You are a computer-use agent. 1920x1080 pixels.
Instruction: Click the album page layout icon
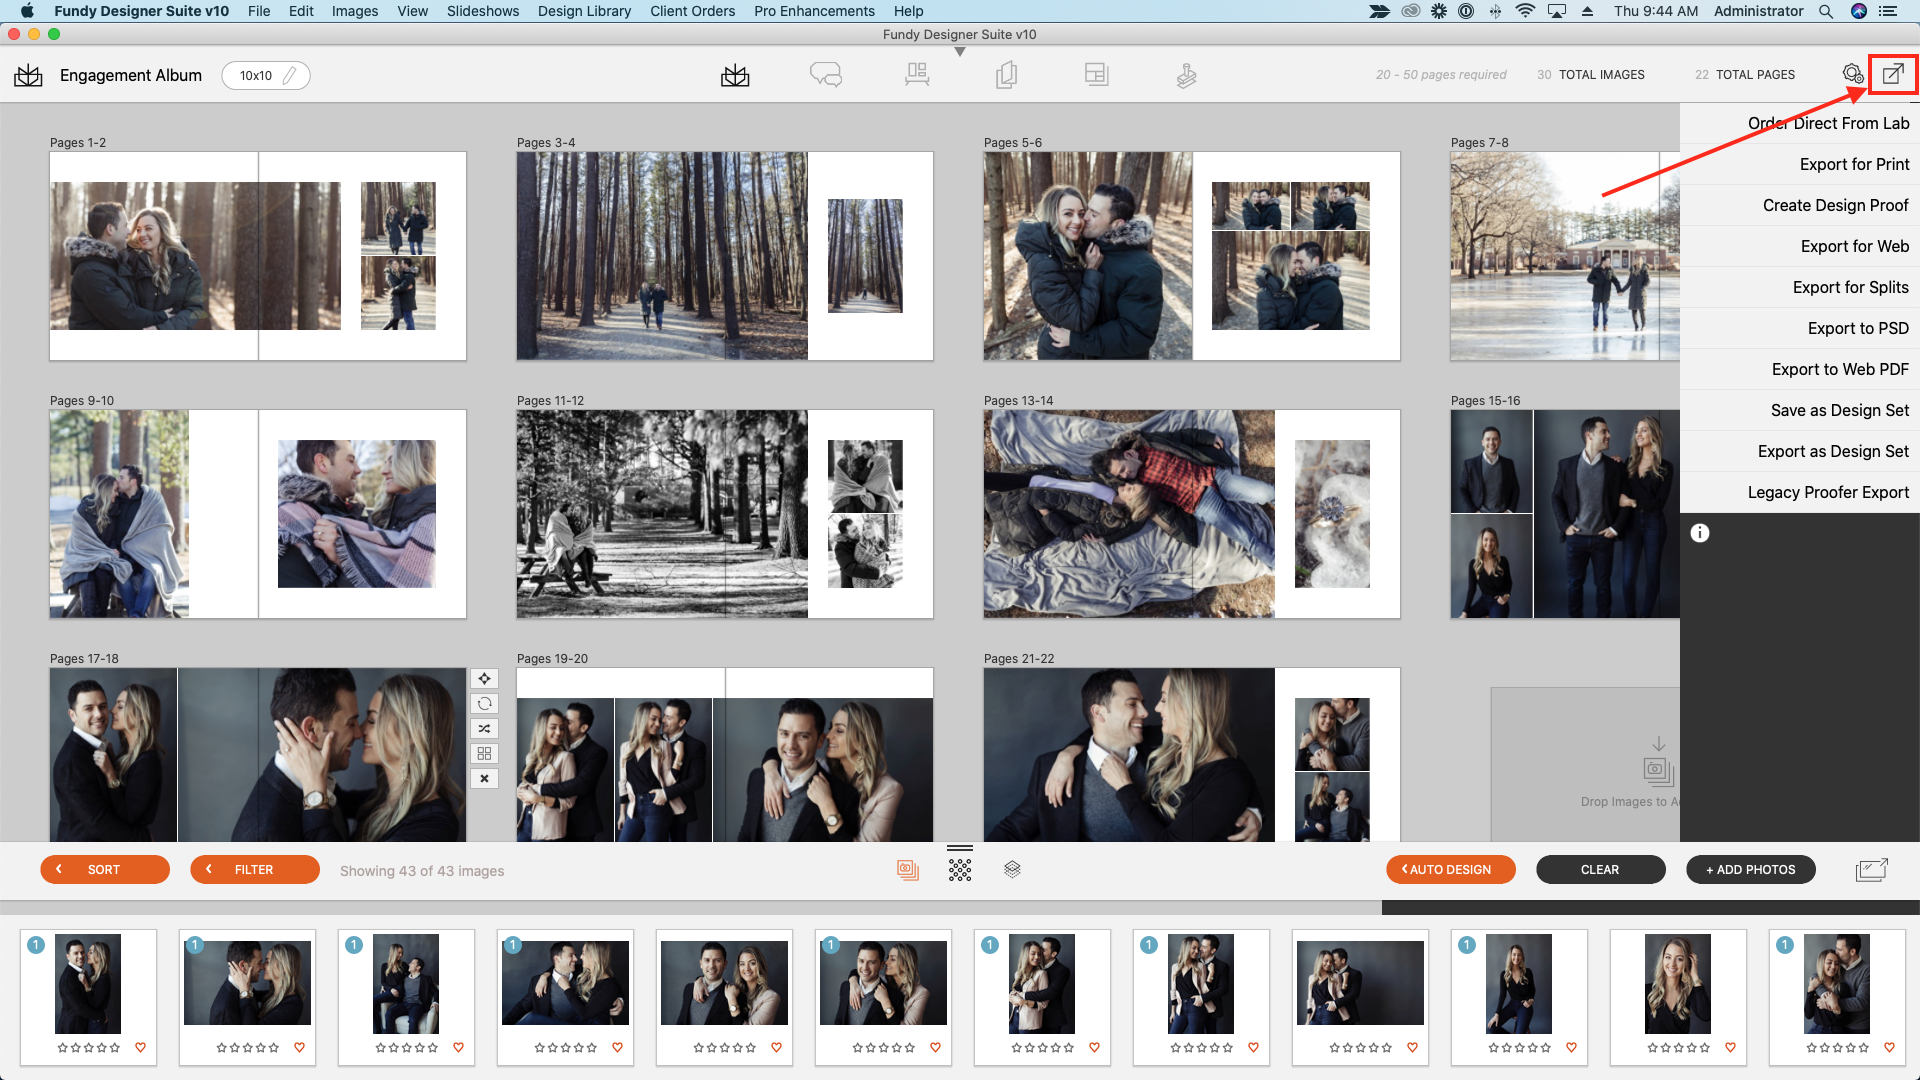point(1096,75)
